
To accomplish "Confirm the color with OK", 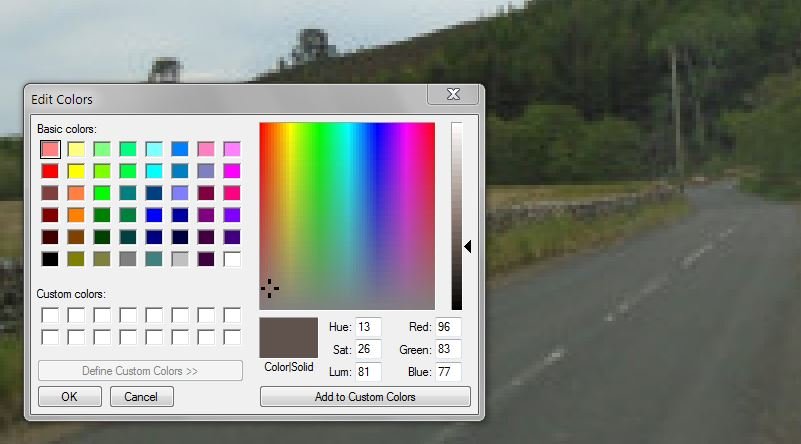I will 70,397.
